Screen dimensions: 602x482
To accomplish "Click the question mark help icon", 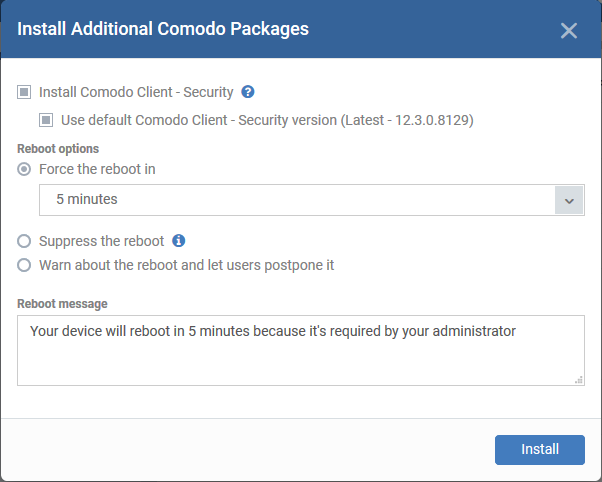I will [248, 92].
